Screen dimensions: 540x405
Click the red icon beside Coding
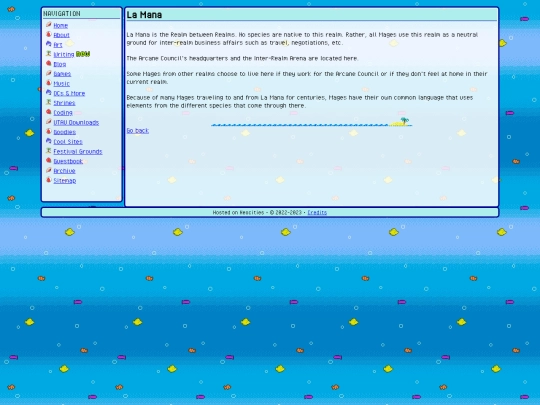(x=49, y=112)
